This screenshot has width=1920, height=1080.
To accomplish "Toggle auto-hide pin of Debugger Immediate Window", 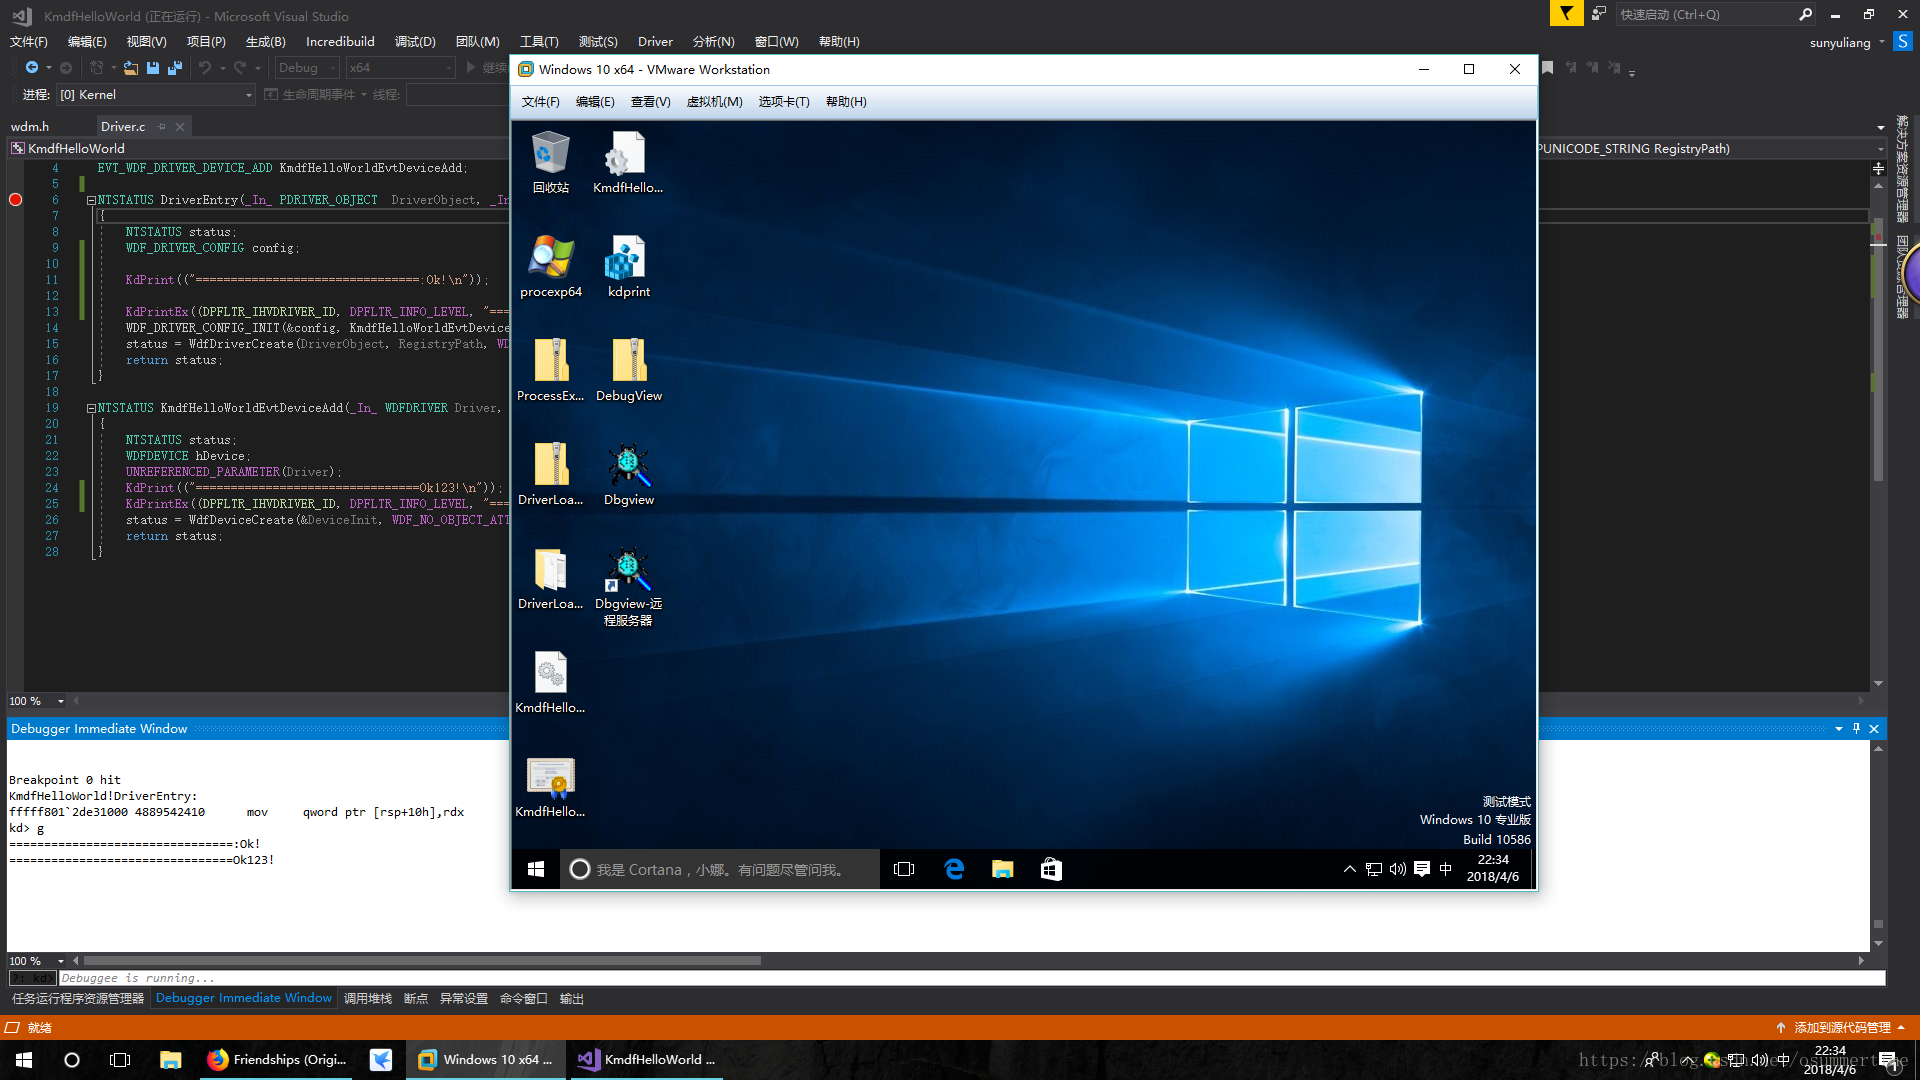I will [x=1856, y=729].
